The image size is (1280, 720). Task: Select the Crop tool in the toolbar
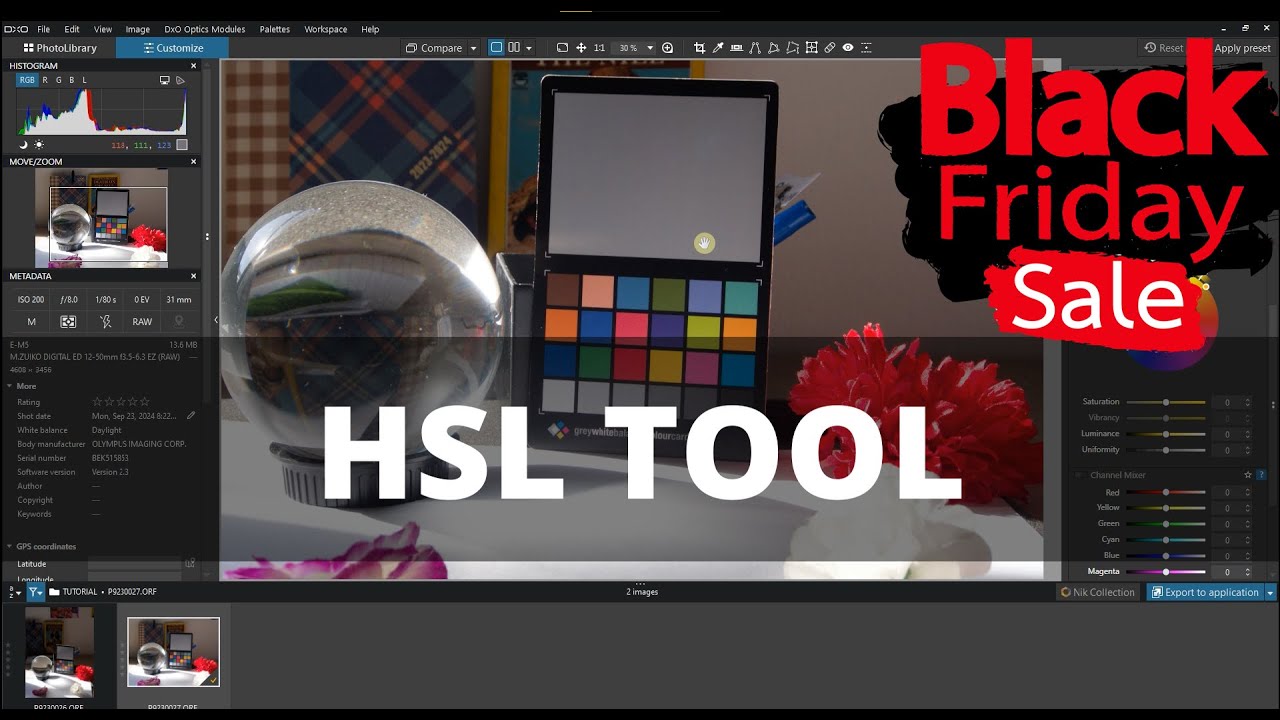coord(699,48)
